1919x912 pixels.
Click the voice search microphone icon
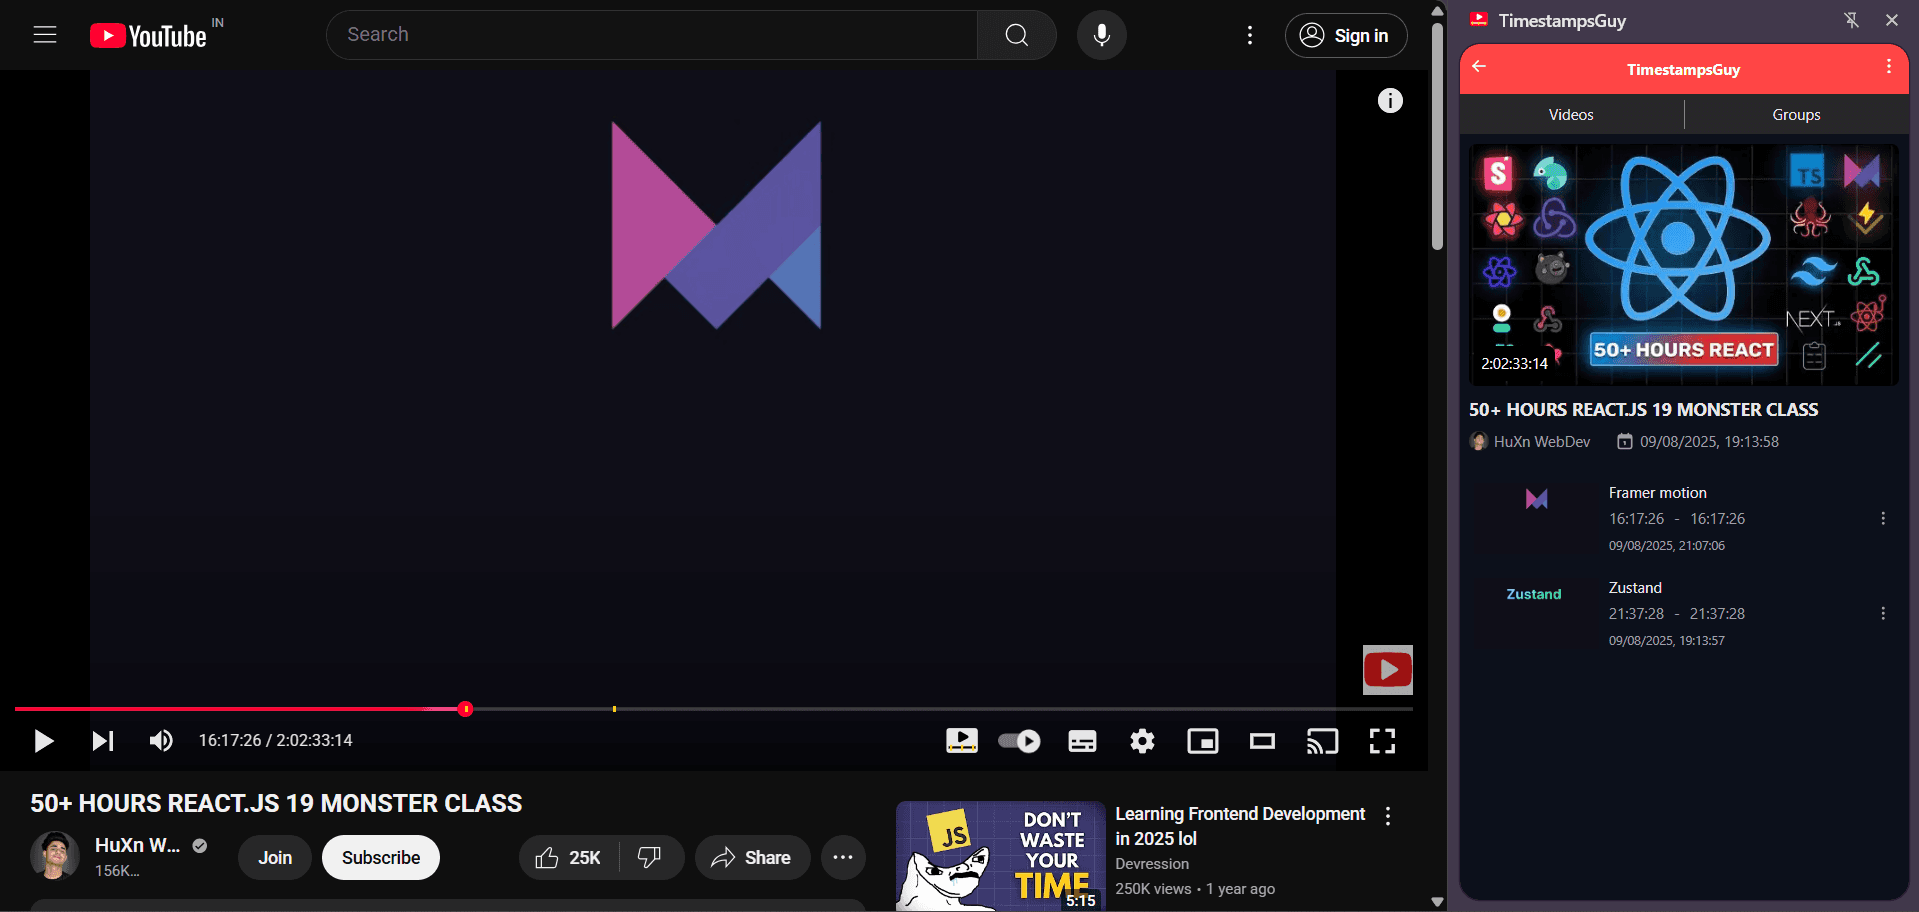[x=1101, y=35]
